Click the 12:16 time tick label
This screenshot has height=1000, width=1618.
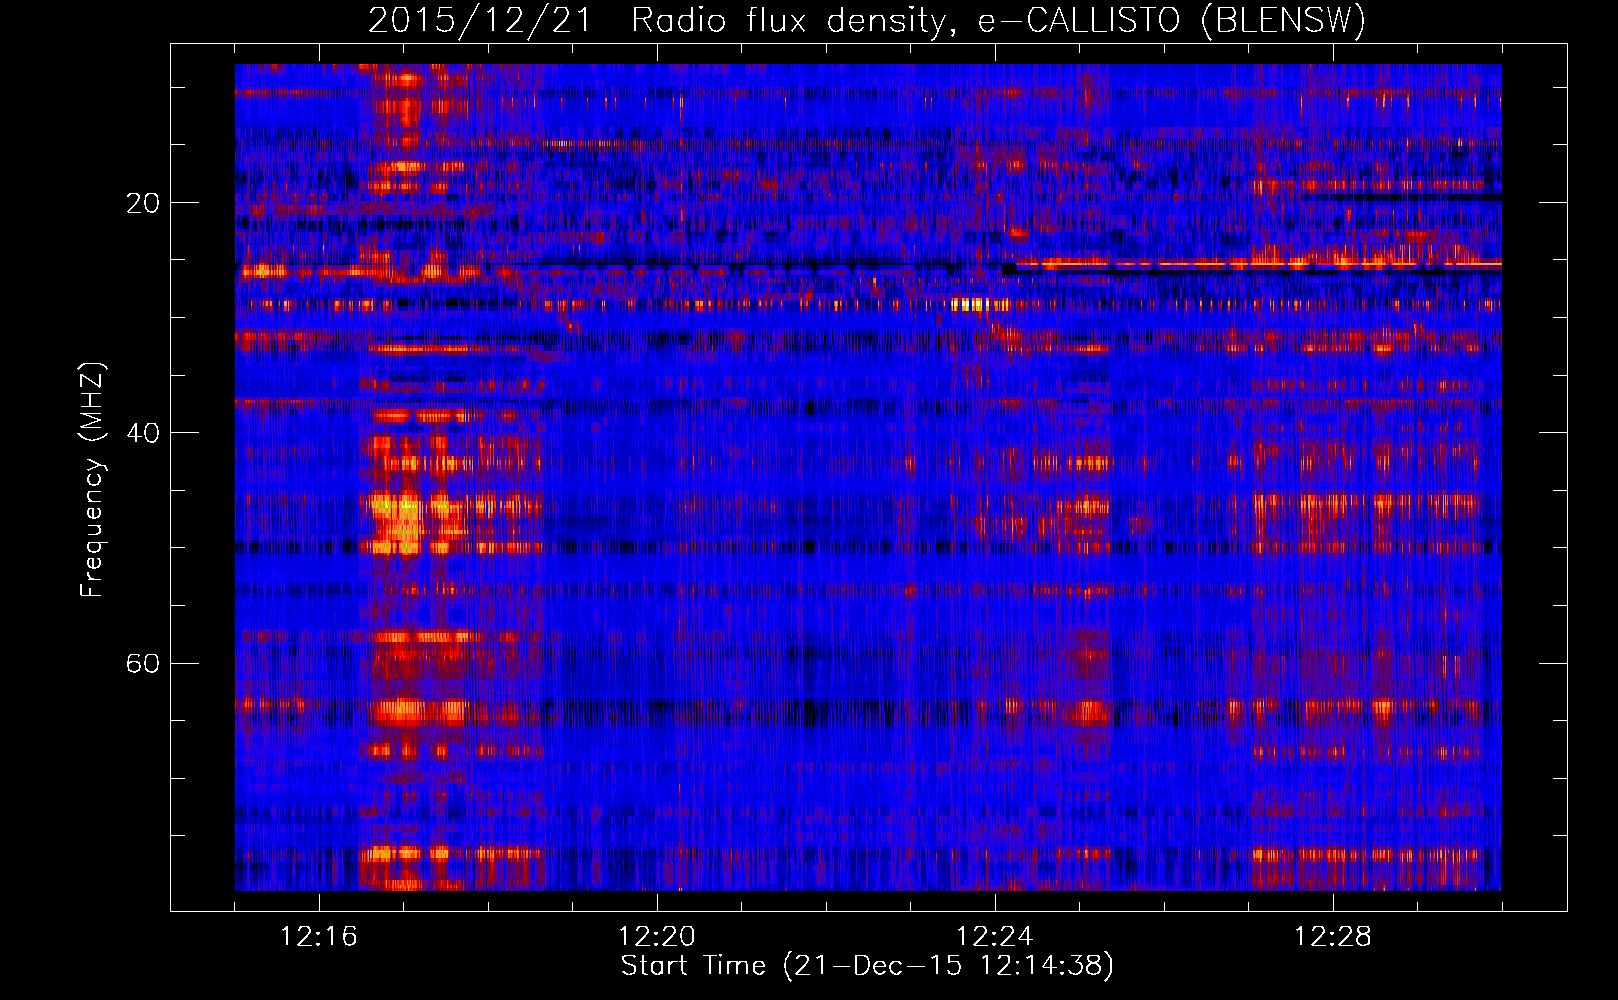tap(319, 937)
